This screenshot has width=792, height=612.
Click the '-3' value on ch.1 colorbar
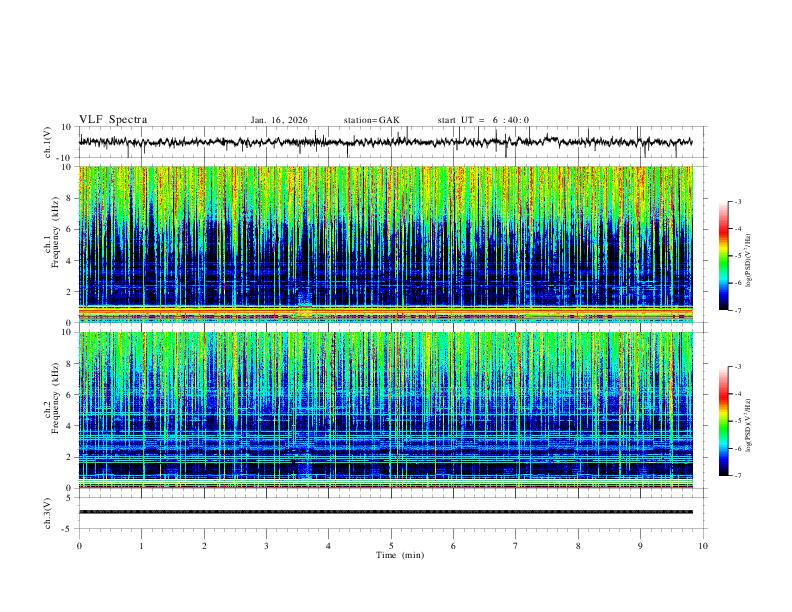point(738,201)
